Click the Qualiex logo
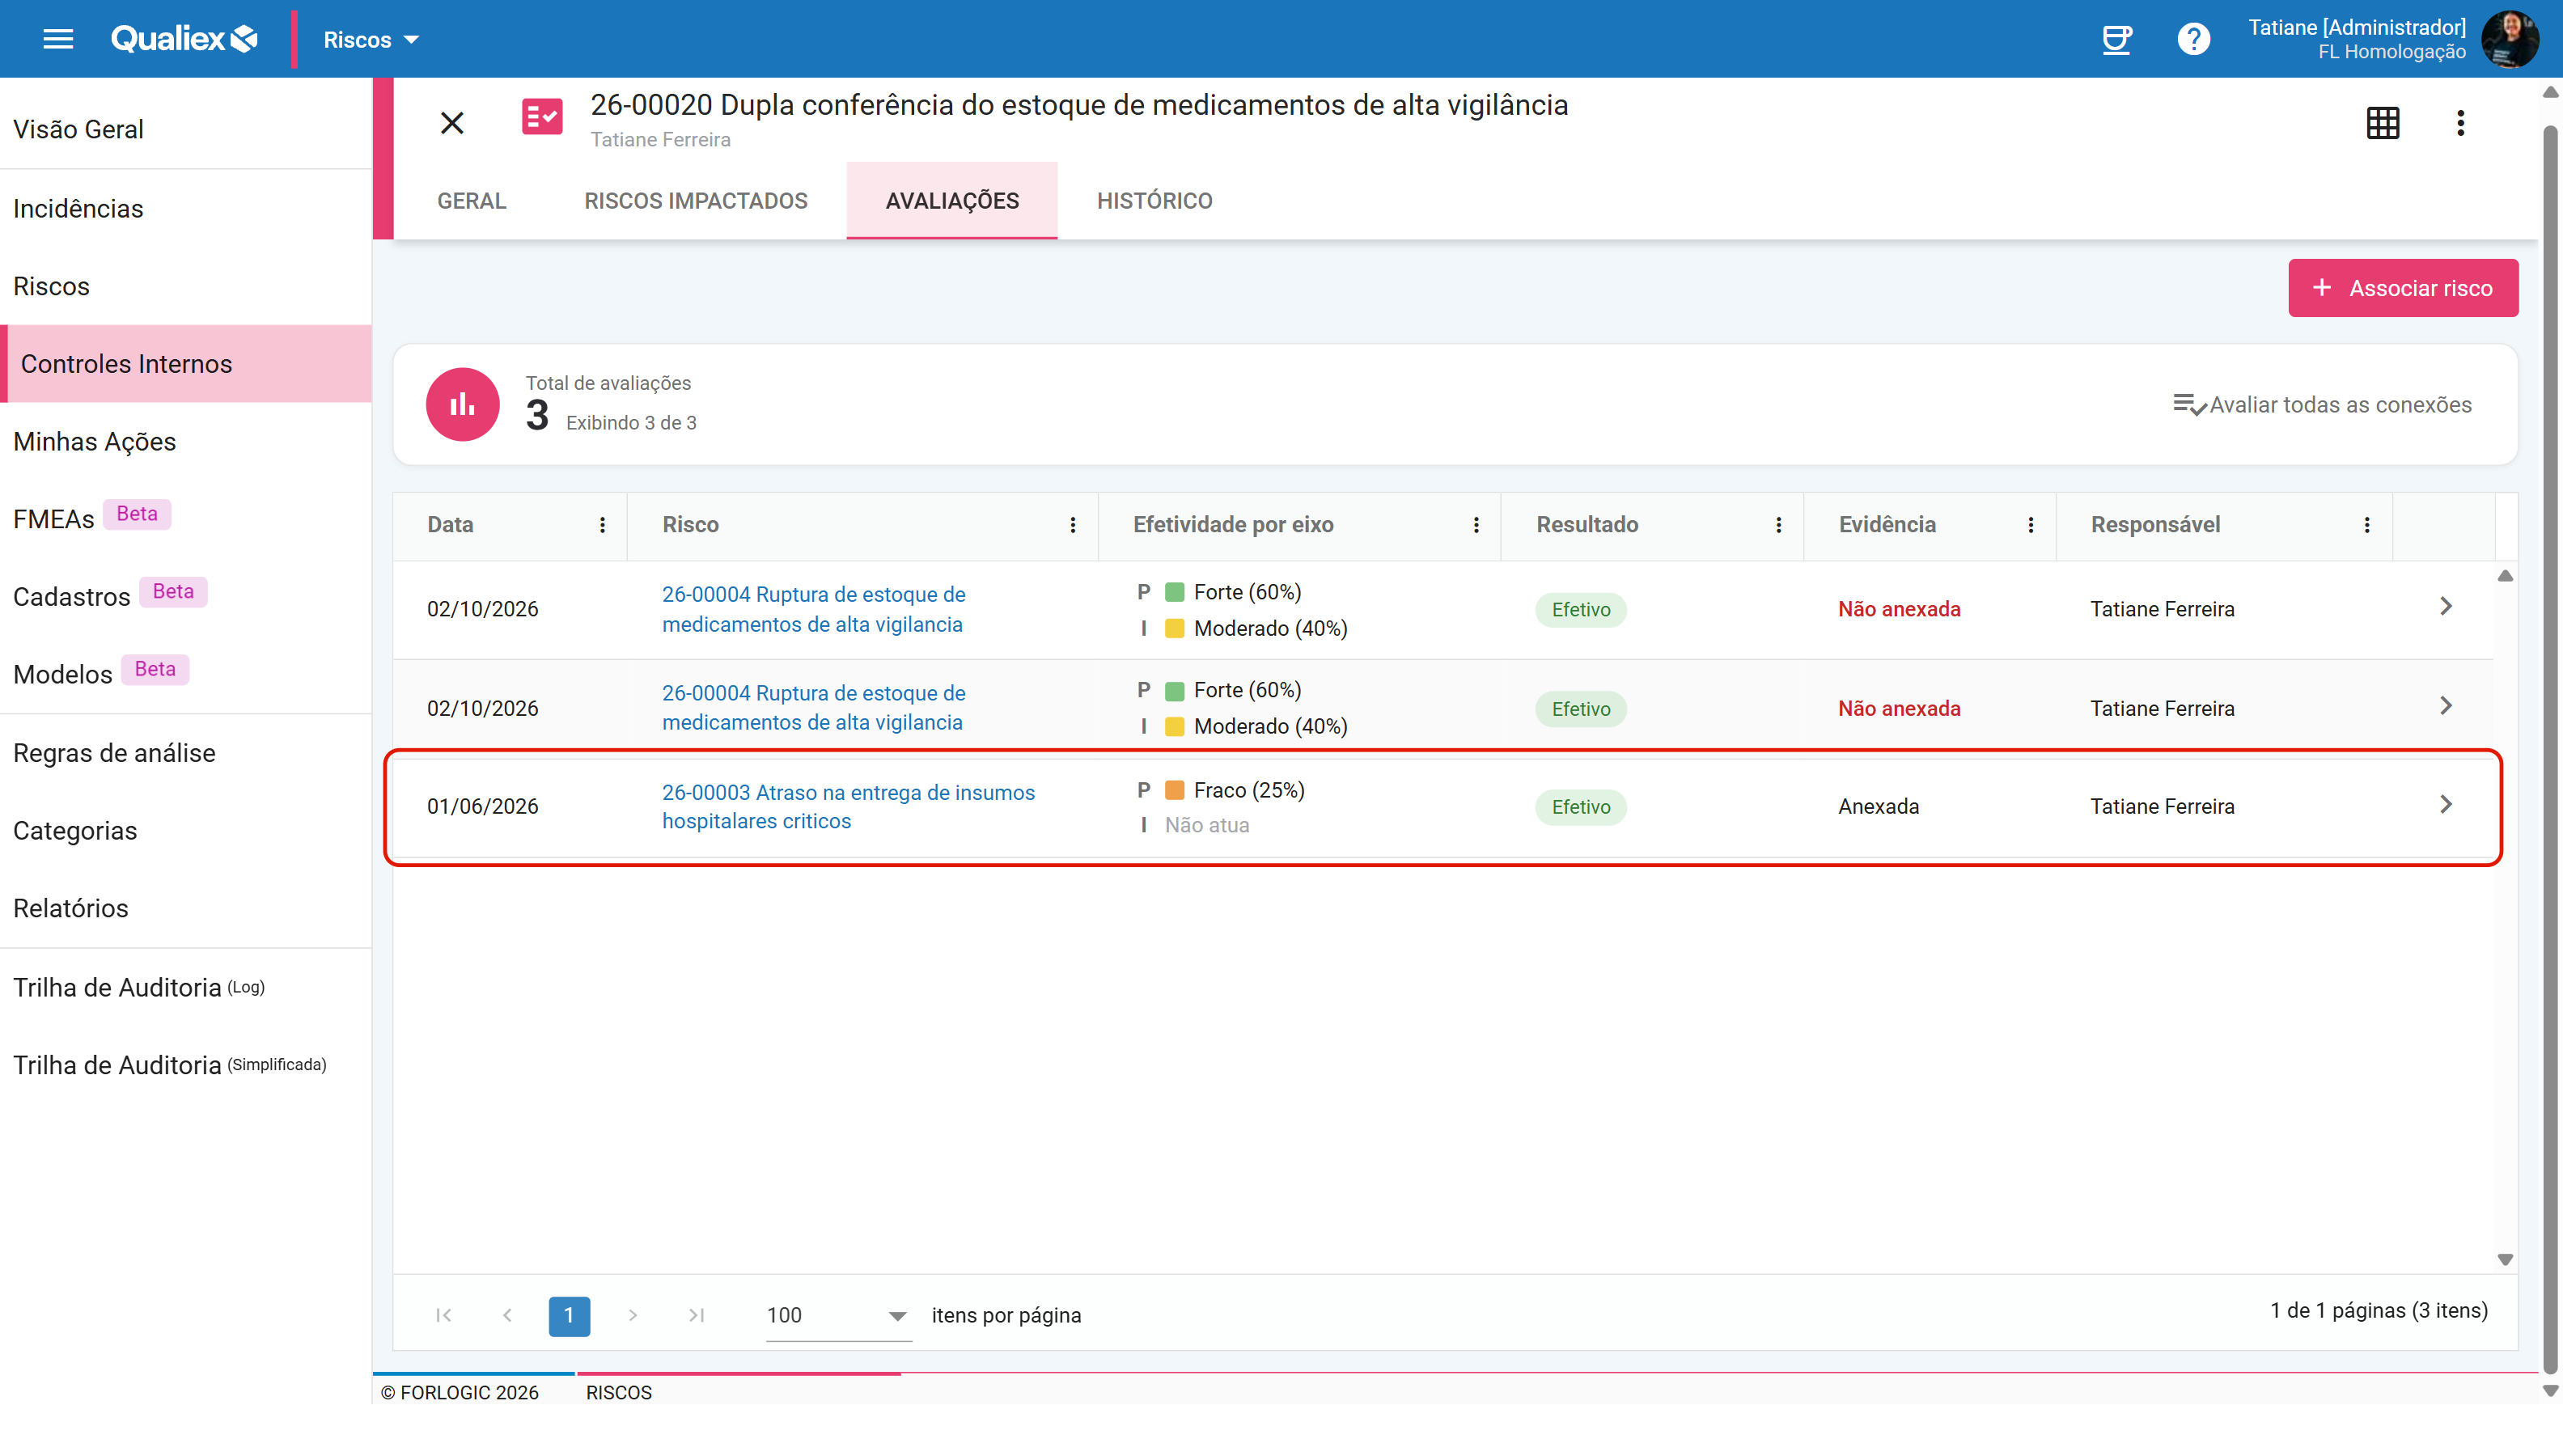 click(184, 39)
